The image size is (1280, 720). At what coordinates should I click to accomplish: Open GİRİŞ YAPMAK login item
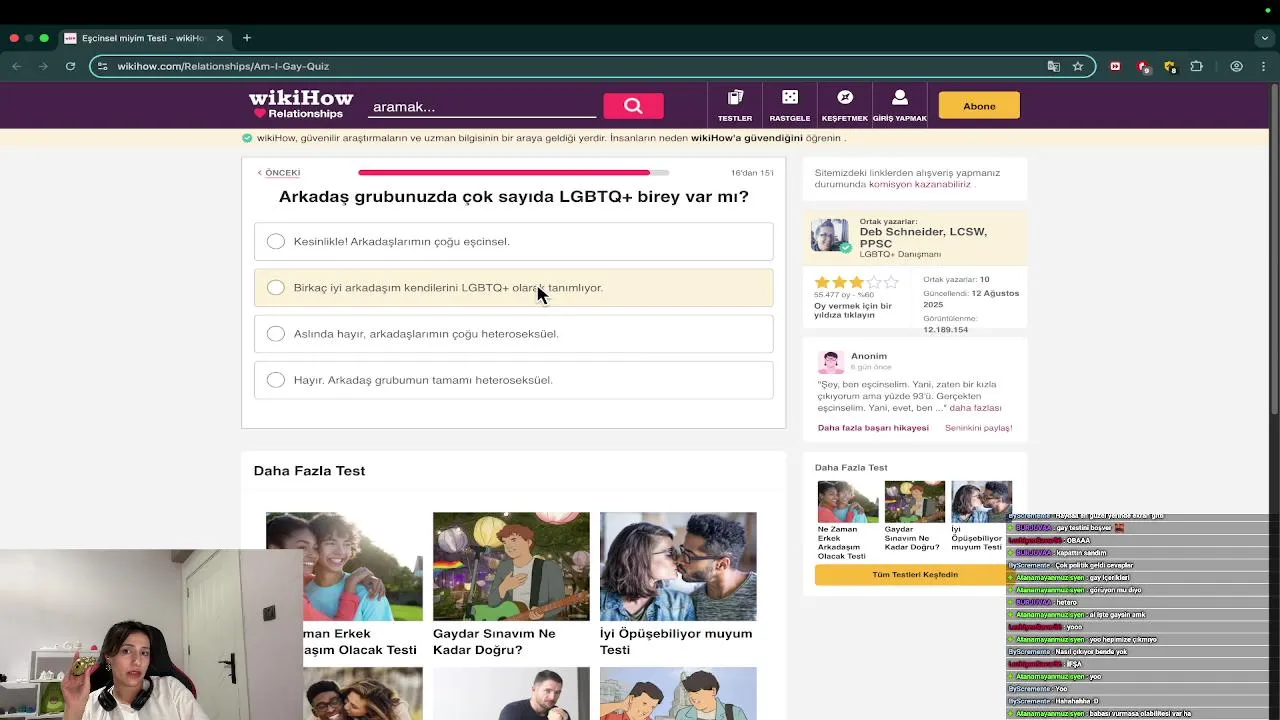pyautogui.click(x=900, y=106)
